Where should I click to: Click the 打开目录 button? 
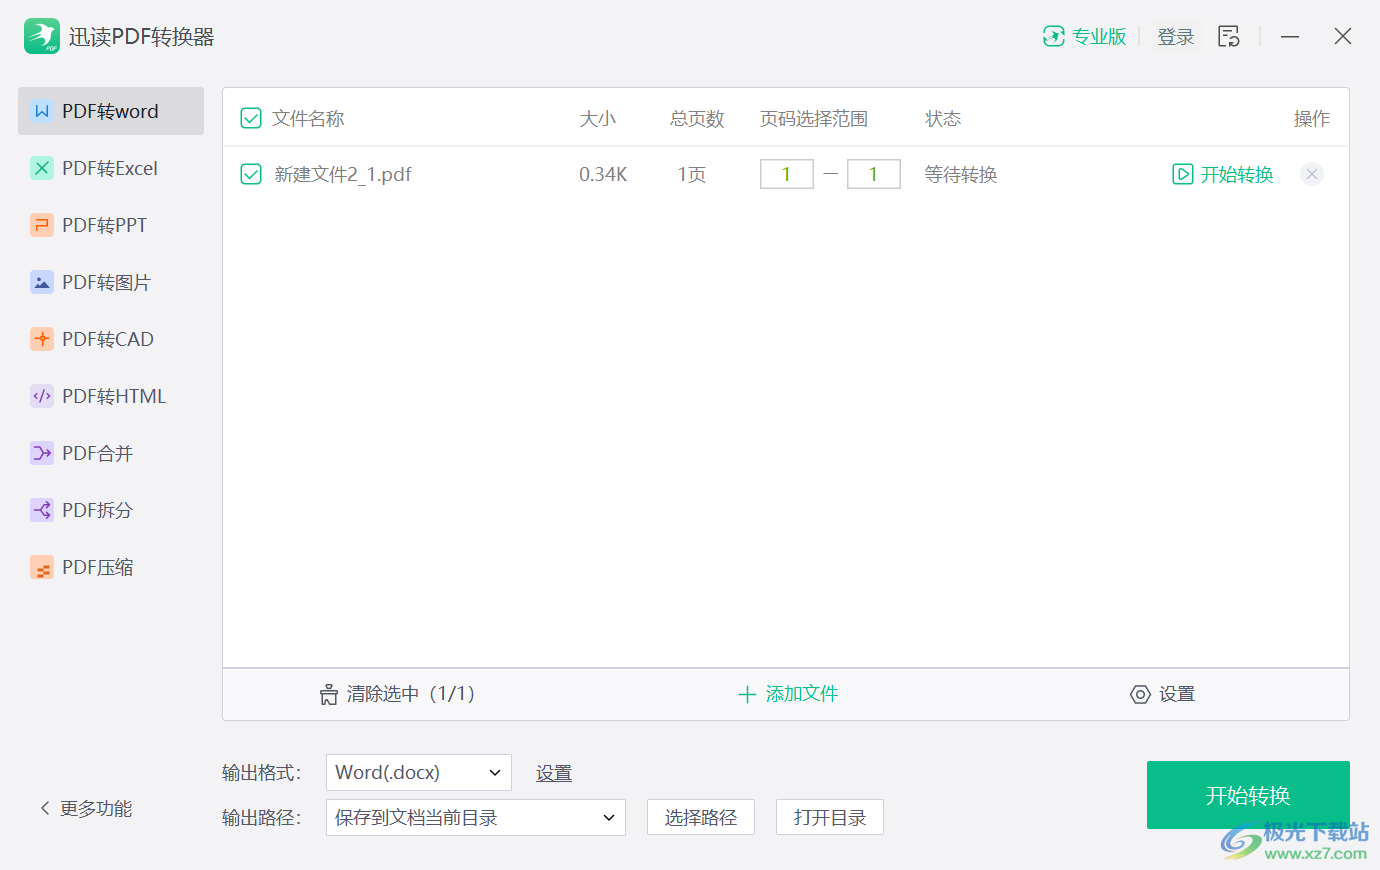pos(830,818)
